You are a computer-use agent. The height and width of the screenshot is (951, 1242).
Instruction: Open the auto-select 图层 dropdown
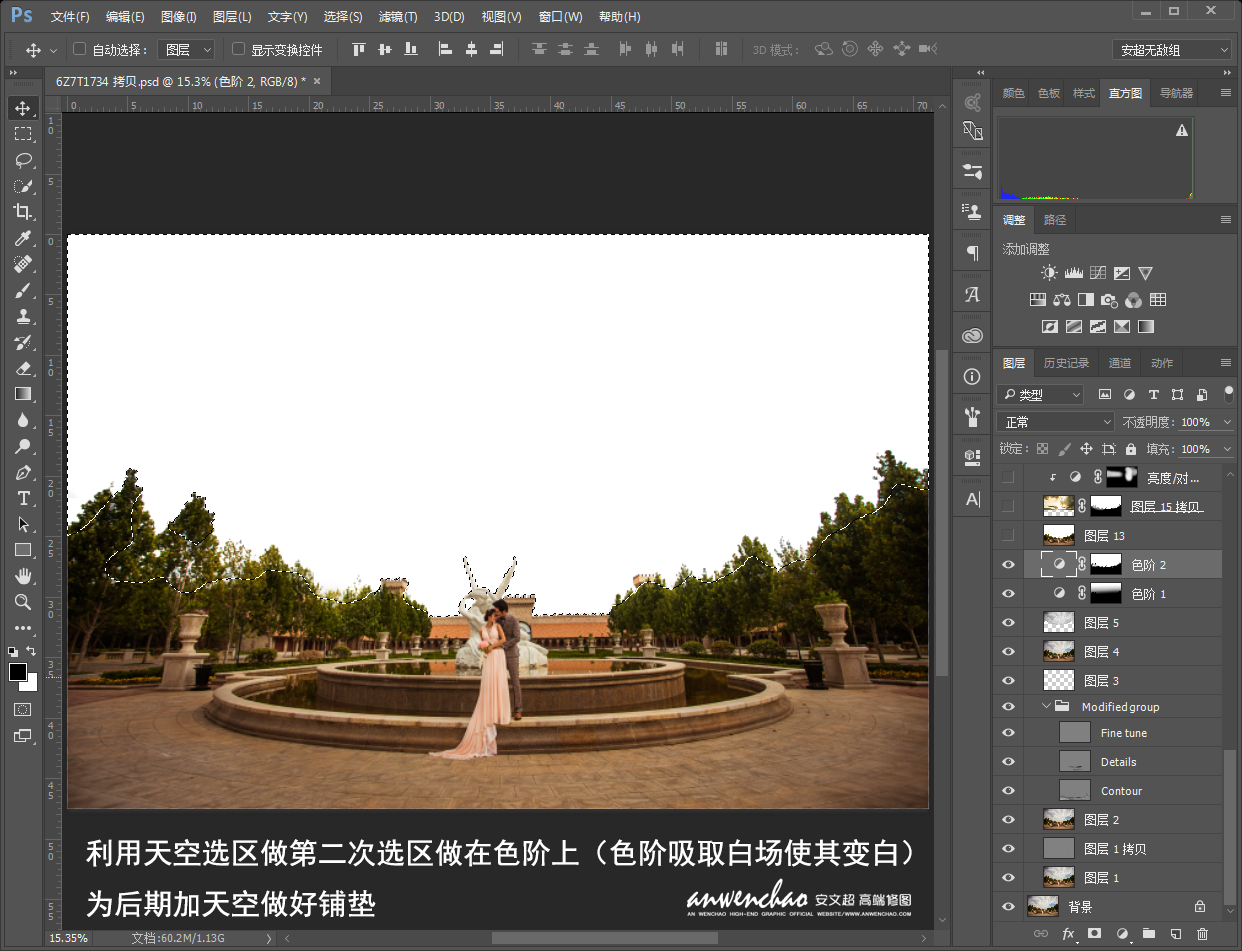pyautogui.click(x=187, y=49)
